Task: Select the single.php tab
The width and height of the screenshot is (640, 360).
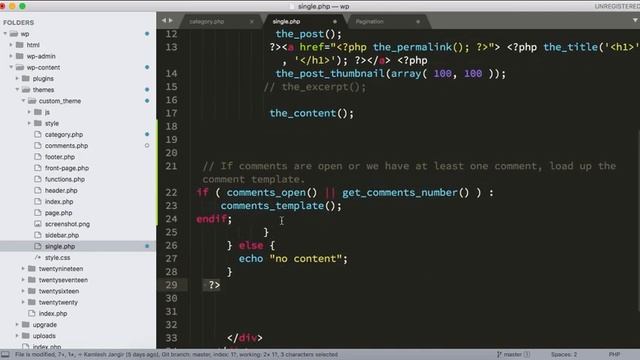Action: [286, 21]
